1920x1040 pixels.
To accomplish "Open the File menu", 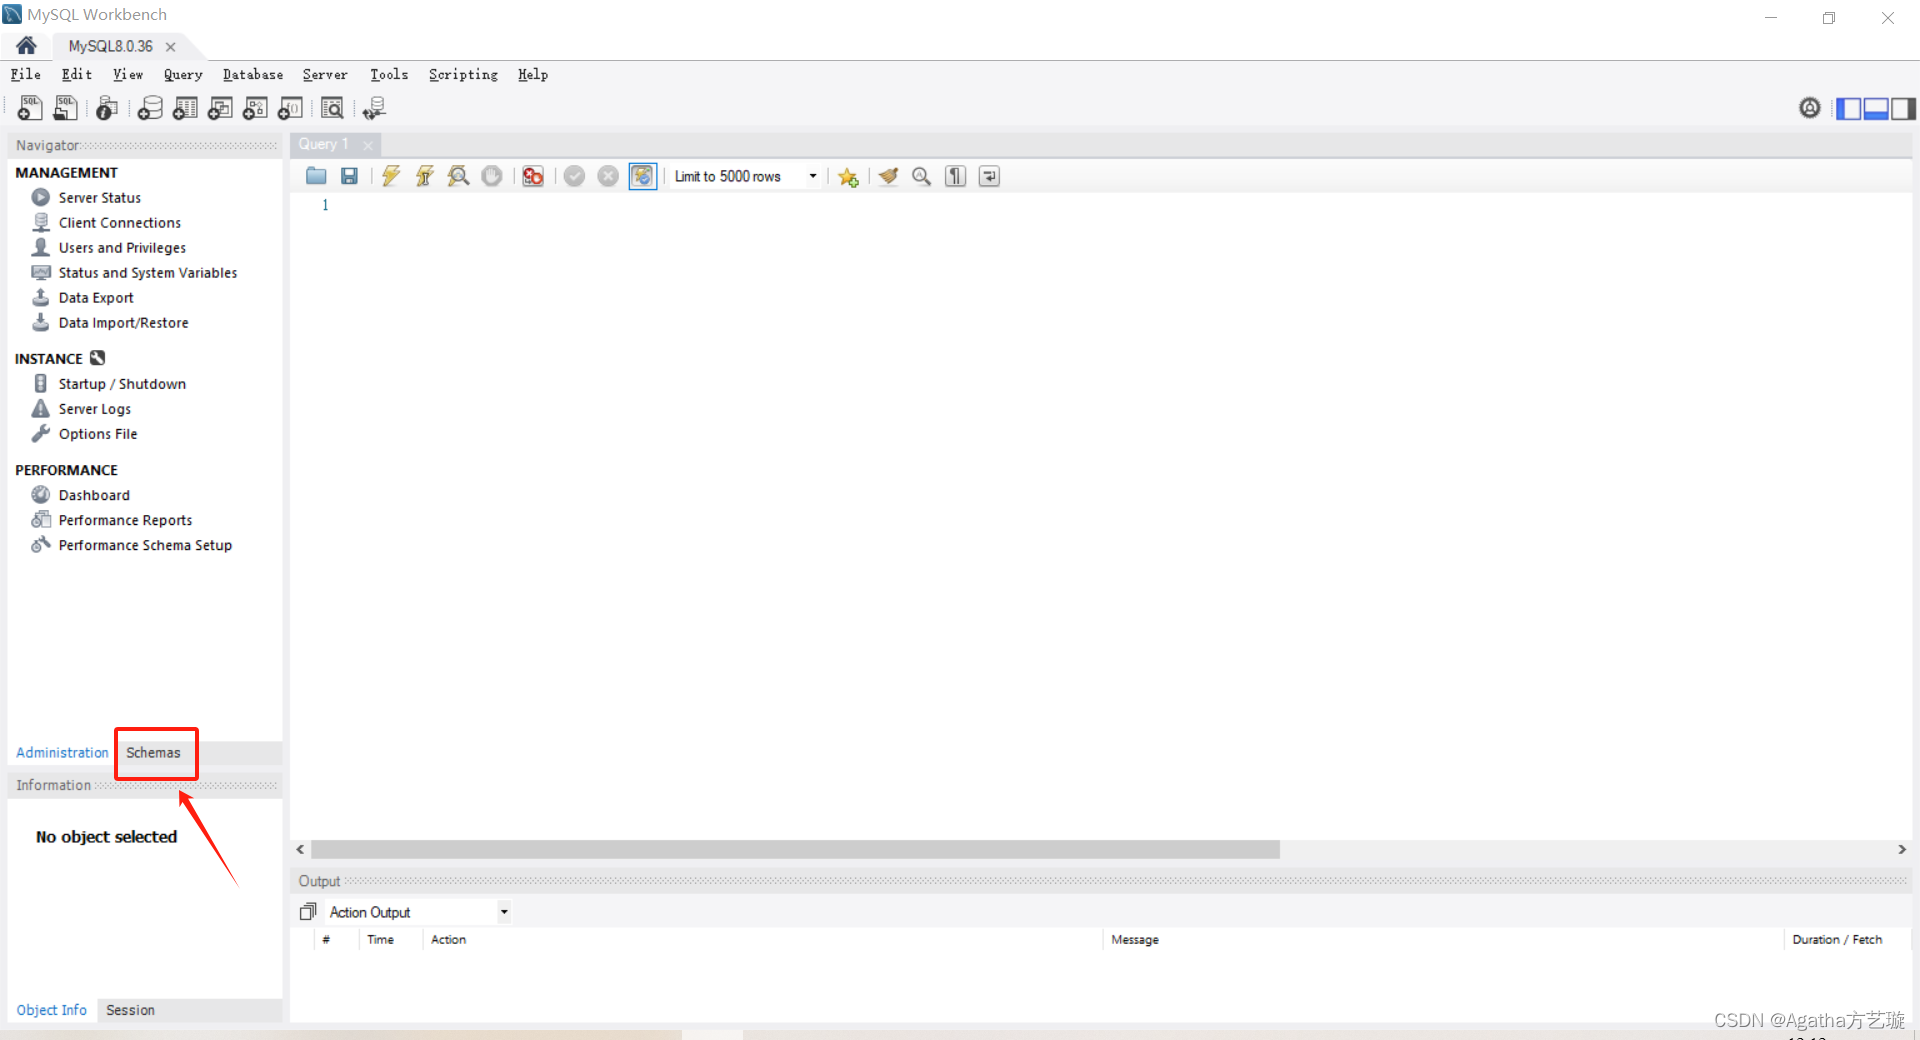I will click(26, 74).
